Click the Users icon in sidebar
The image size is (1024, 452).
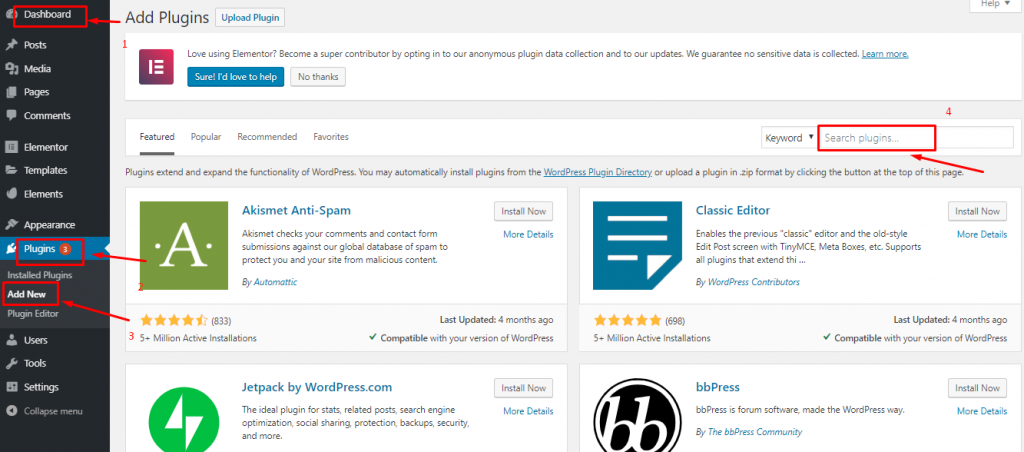[11, 340]
